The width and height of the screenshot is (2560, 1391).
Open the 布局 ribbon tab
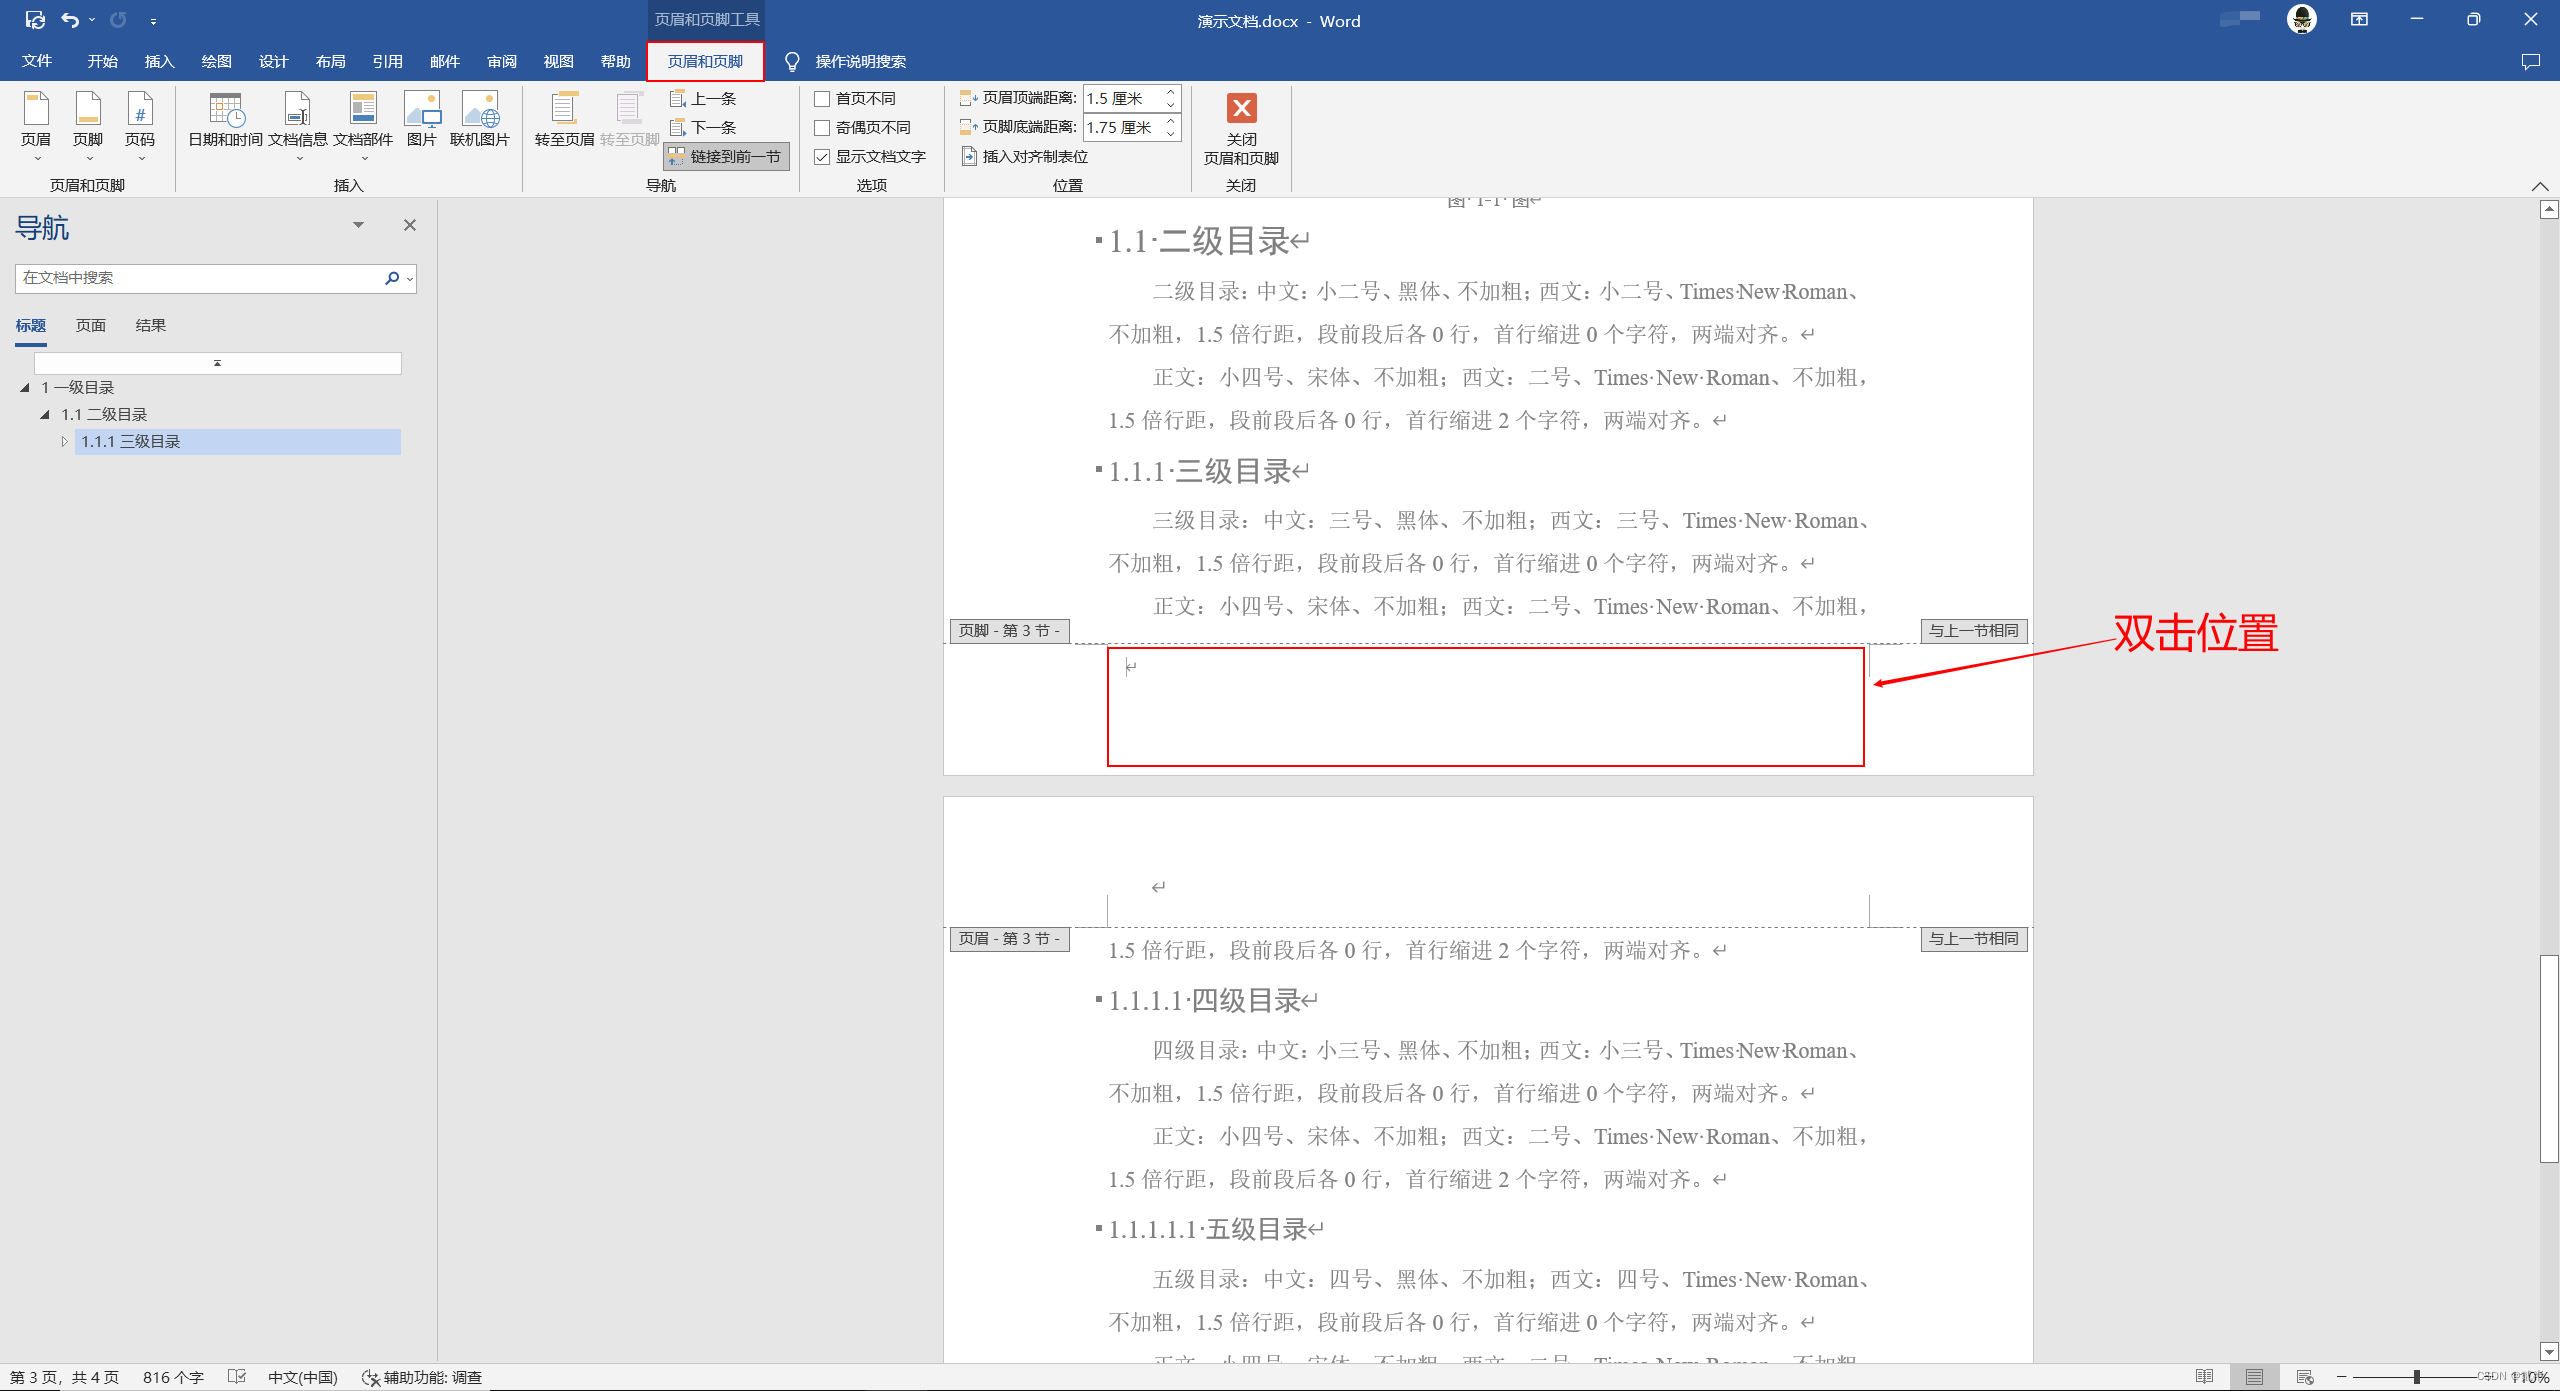click(x=330, y=62)
